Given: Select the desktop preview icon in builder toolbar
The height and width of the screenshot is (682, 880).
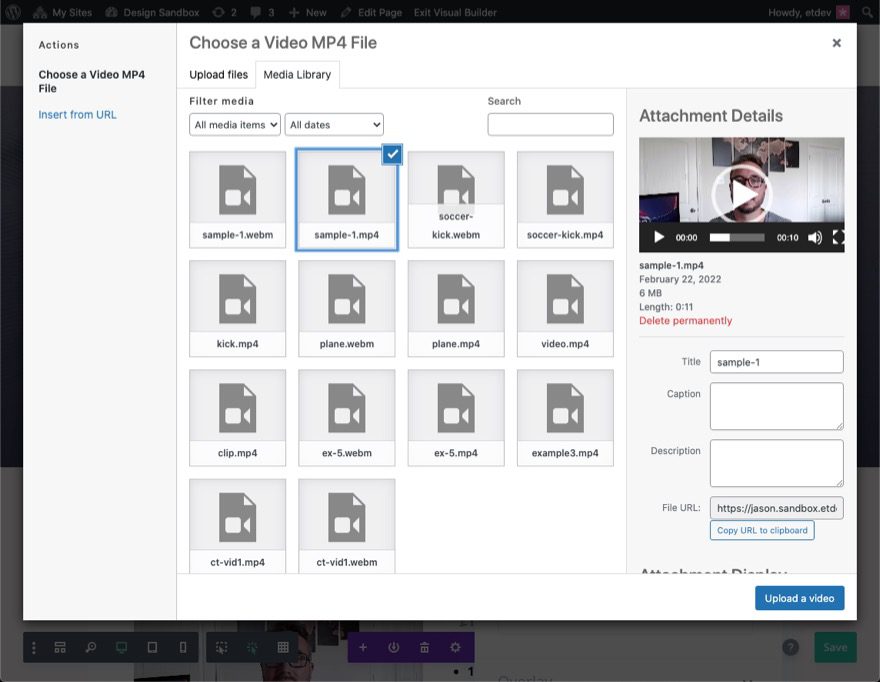Looking at the screenshot, I should pyautogui.click(x=121, y=647).
